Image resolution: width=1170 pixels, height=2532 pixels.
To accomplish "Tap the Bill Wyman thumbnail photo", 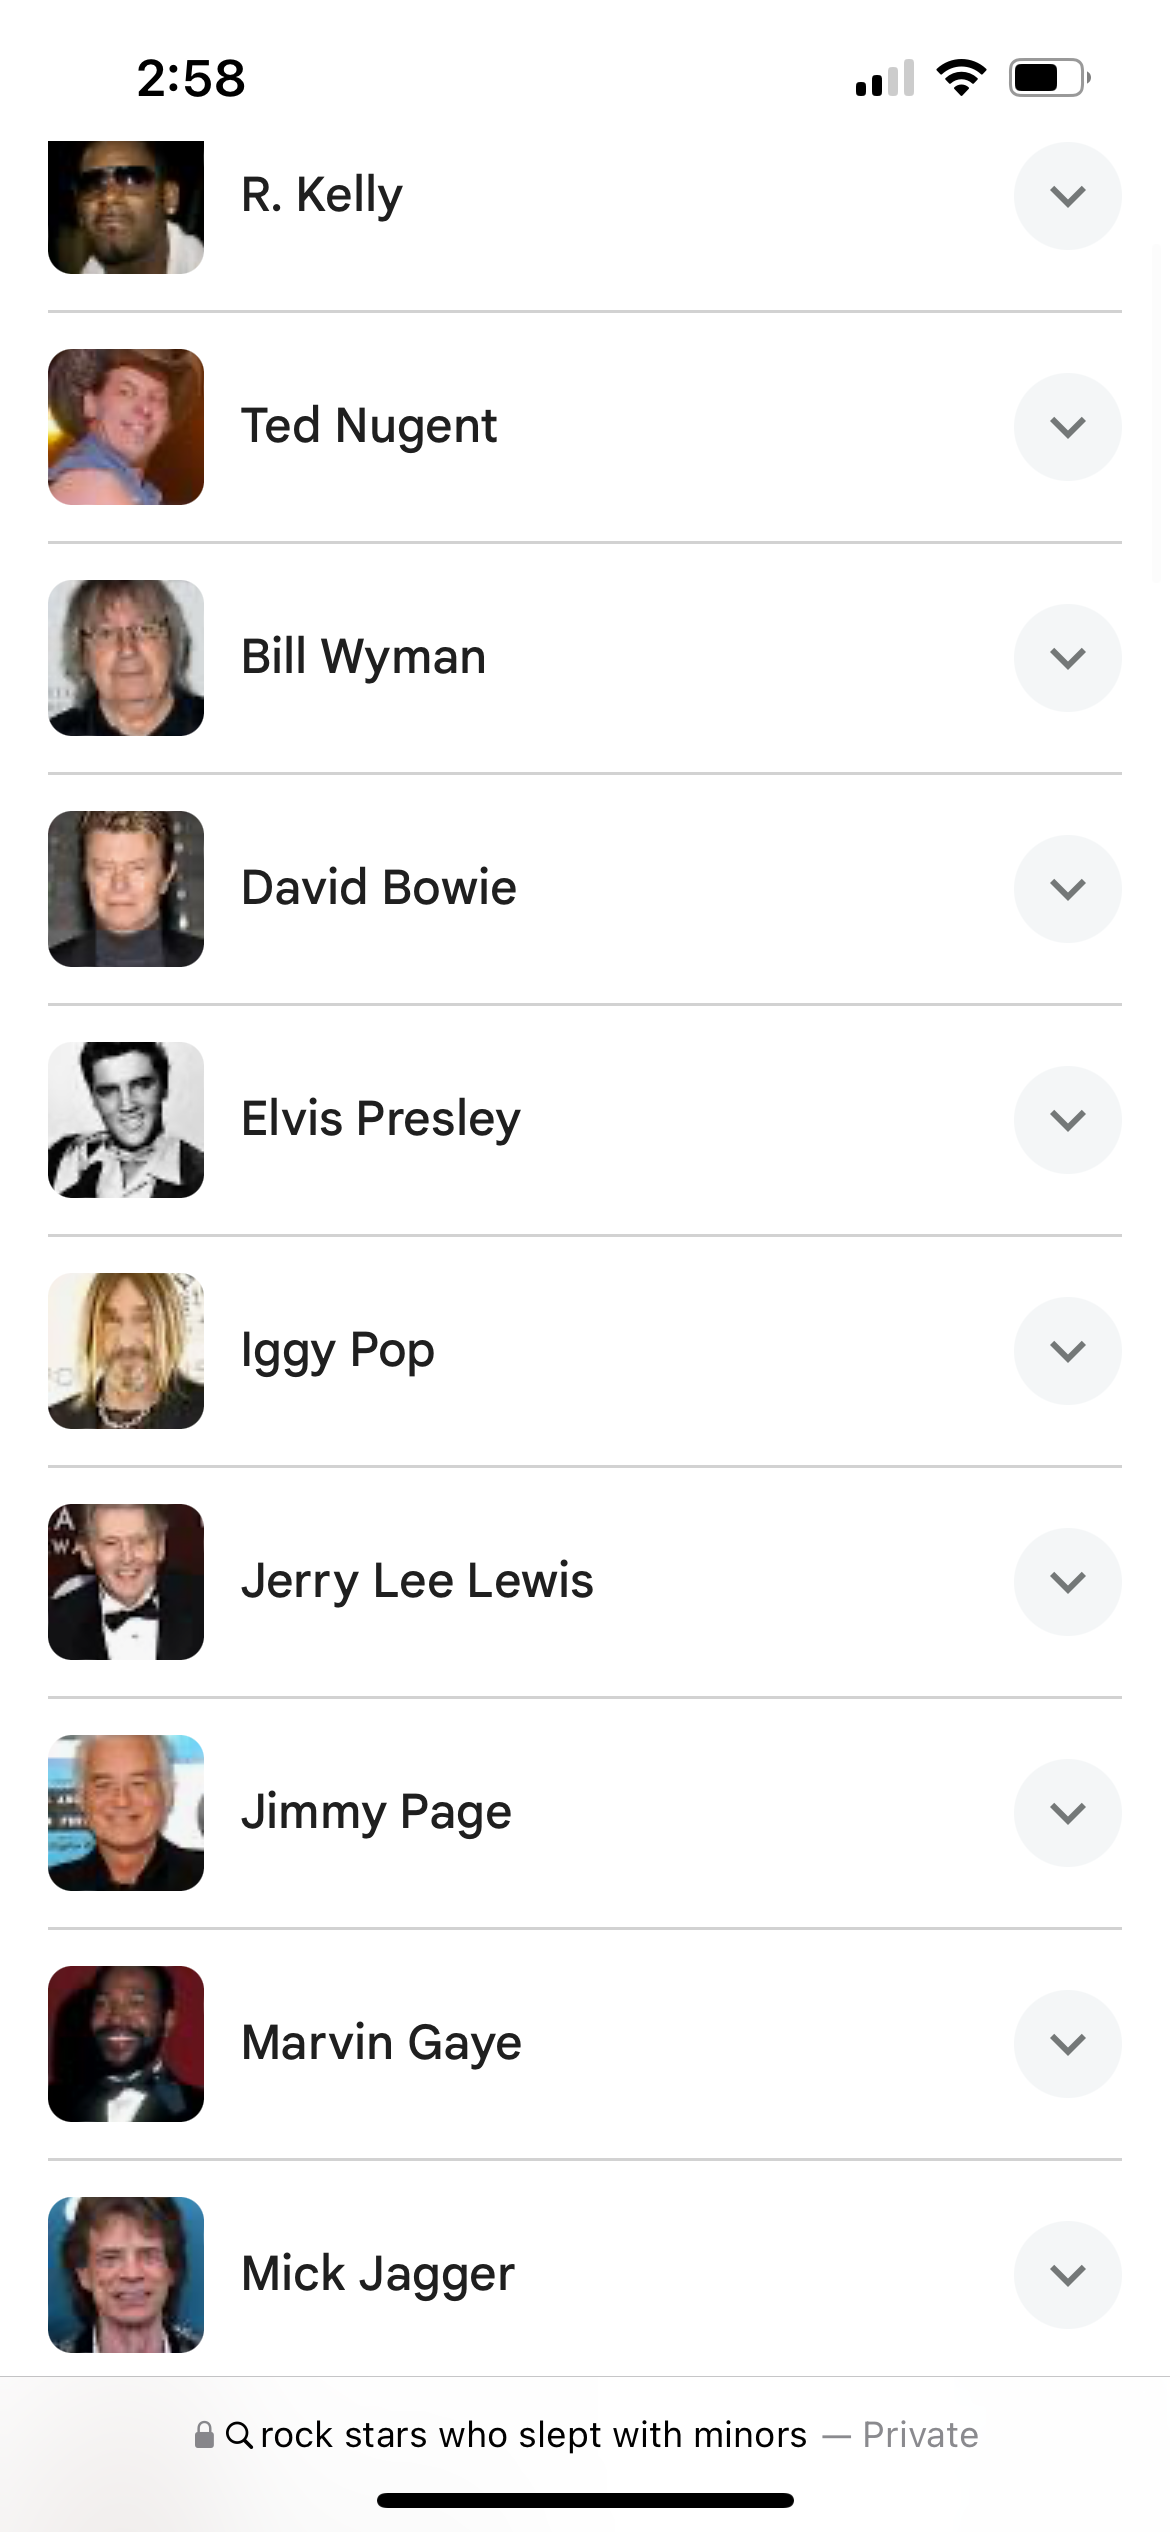I will [x=126, y=658].
